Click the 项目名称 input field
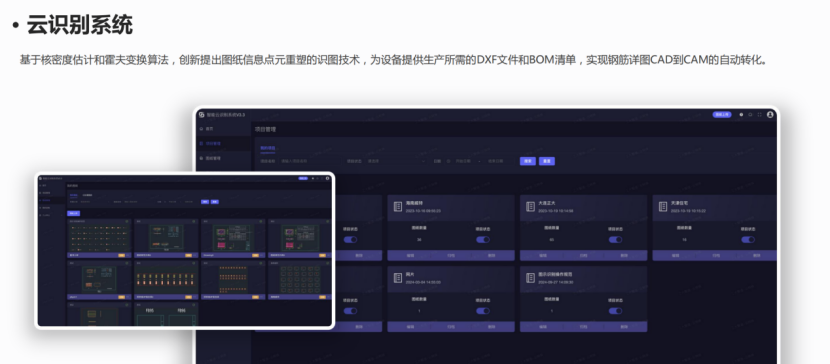Screen dimensions: 830x364 click(x=310, y=161)
